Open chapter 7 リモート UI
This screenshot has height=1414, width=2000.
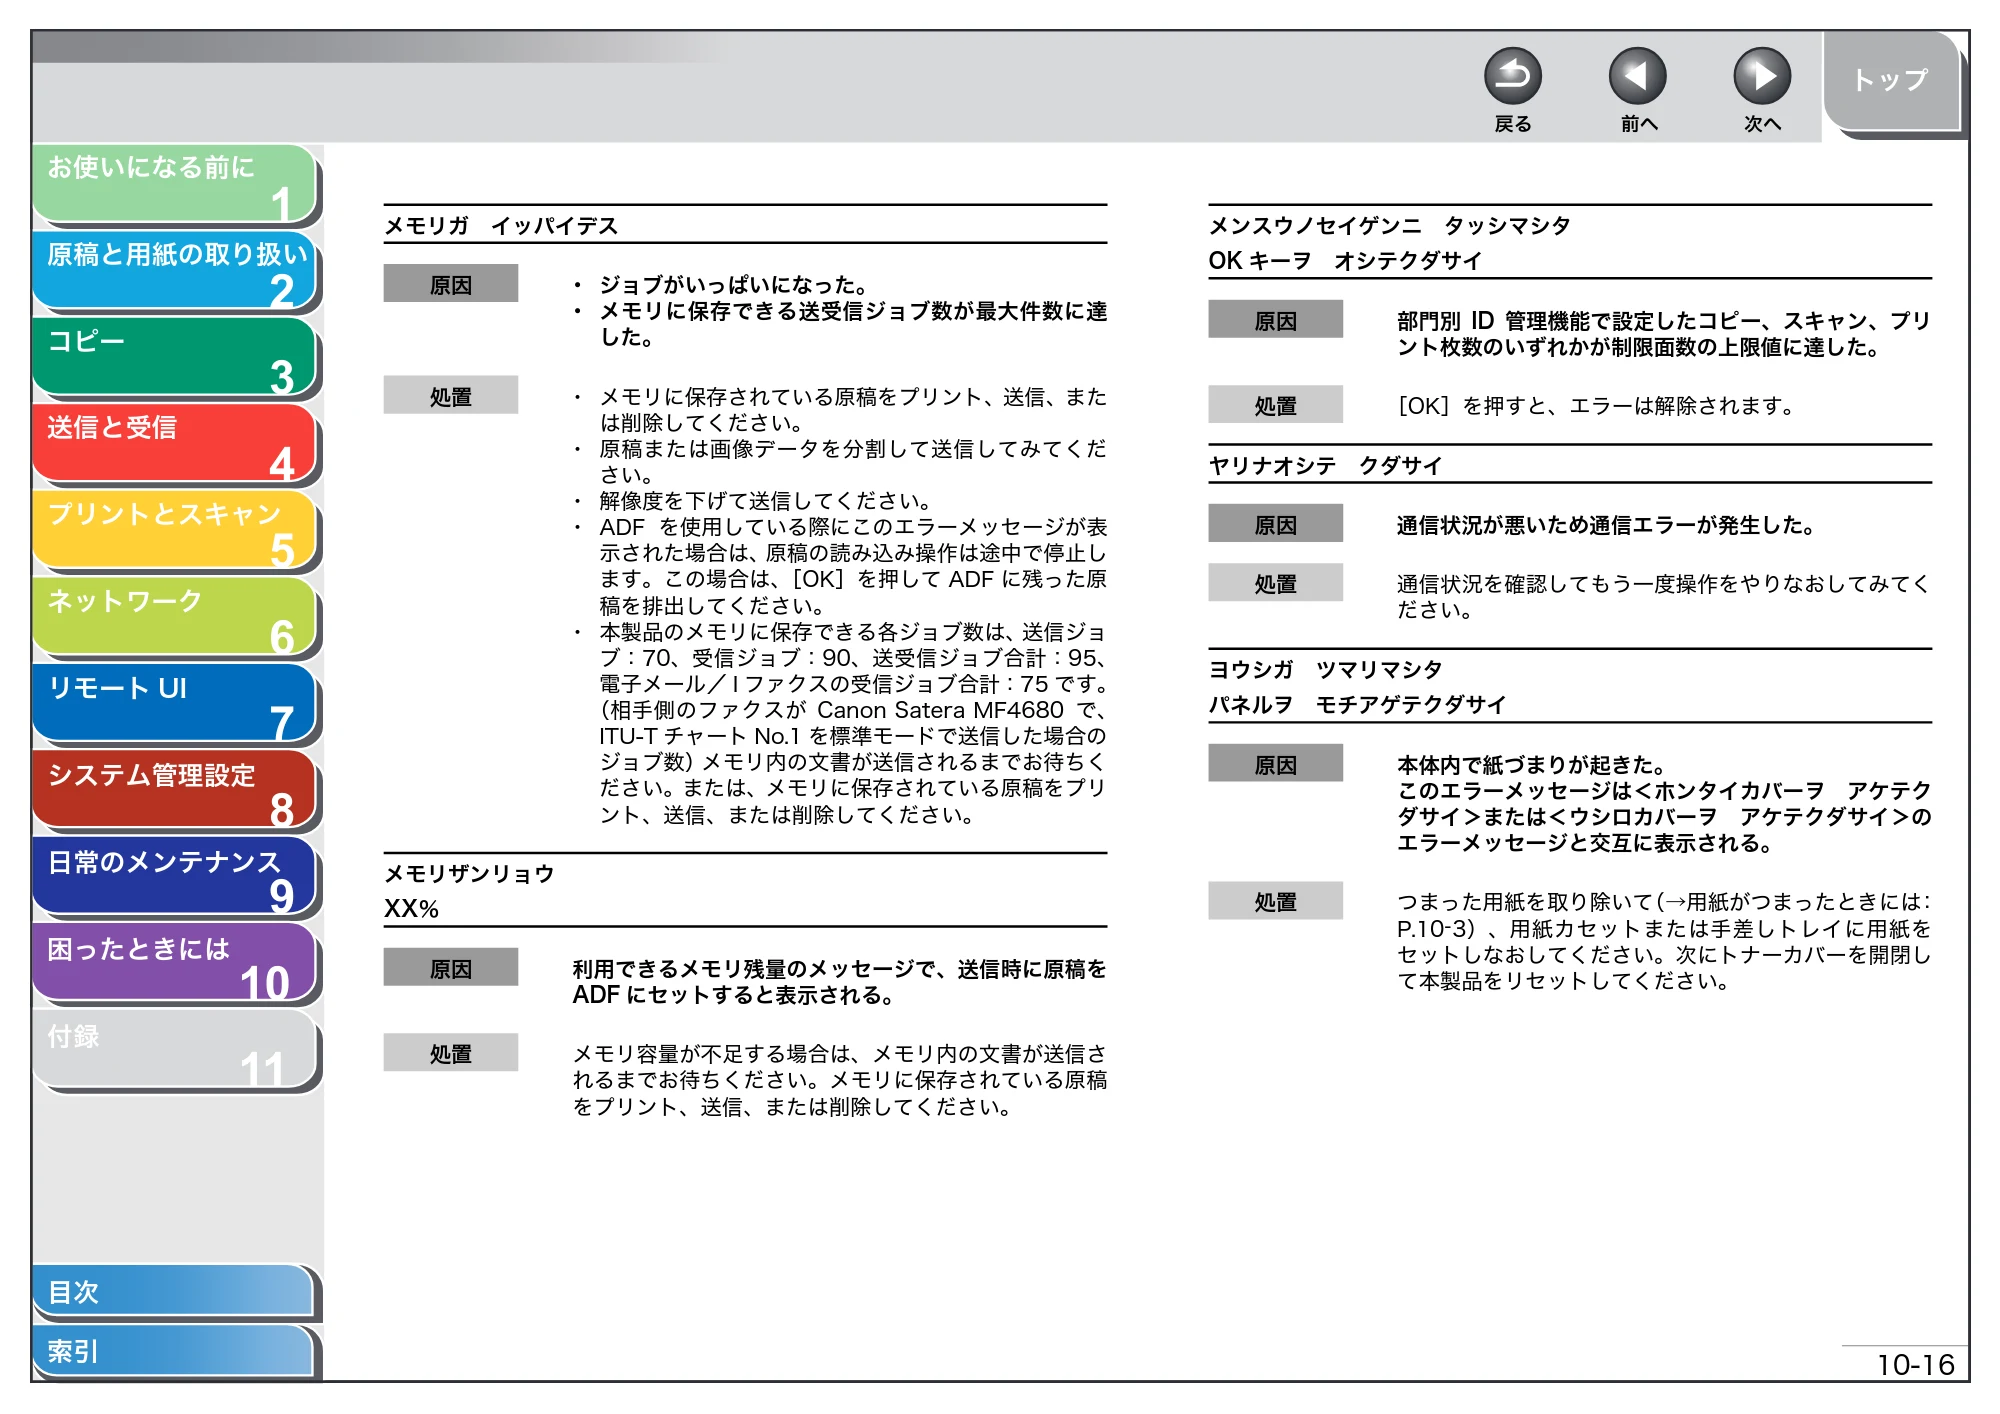point(175,704)
